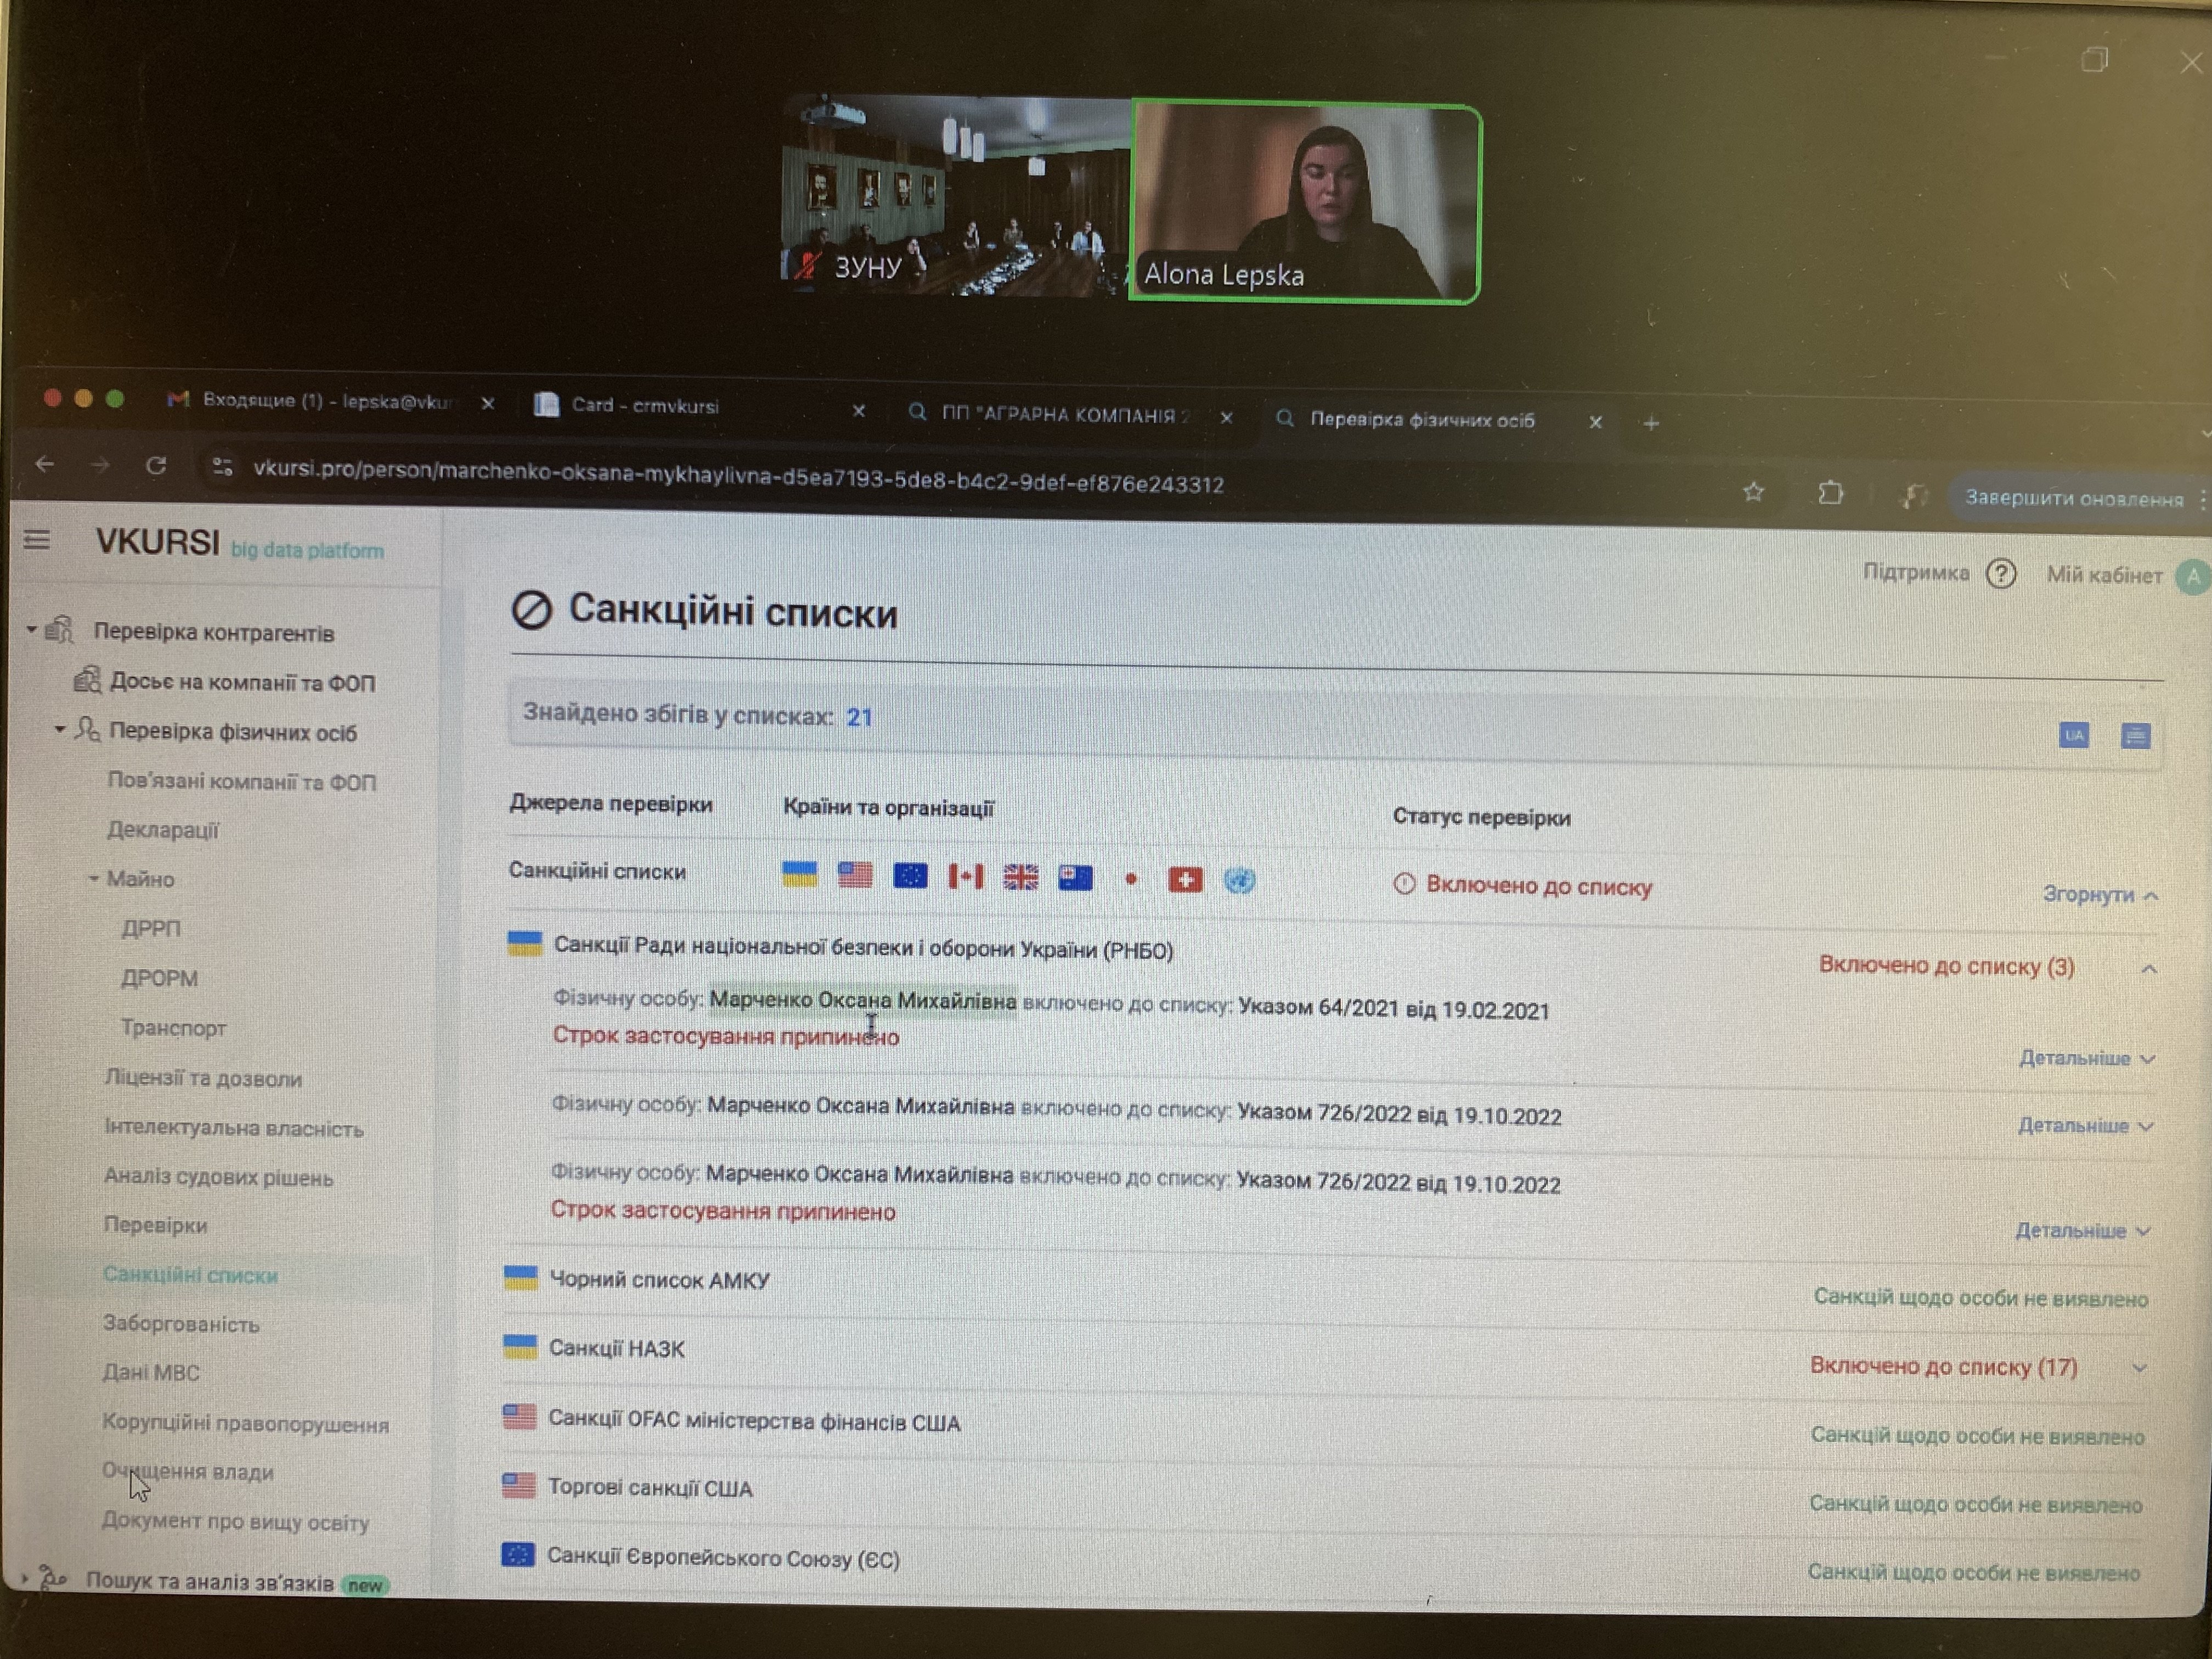
Task: Open Аналіз судових рішень in sidebar
Action: [218, 1177]
